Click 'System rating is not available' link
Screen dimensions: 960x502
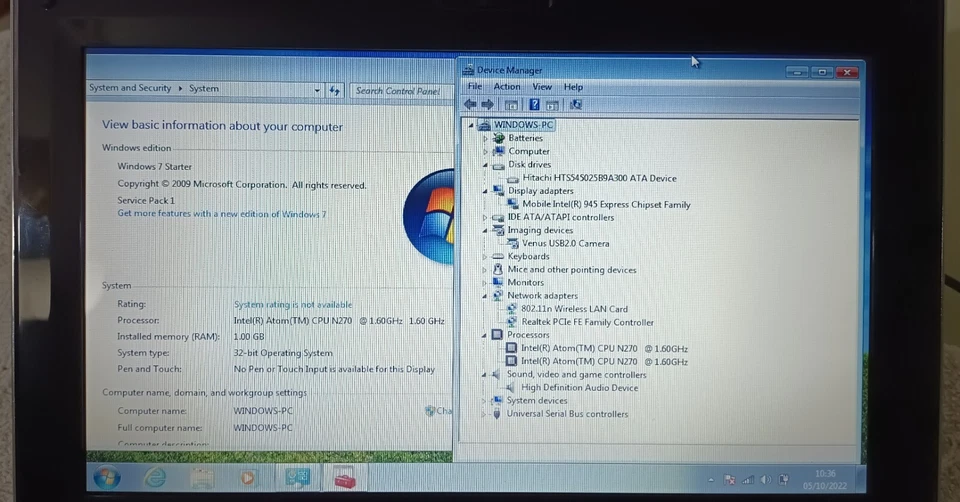point(293,304)
